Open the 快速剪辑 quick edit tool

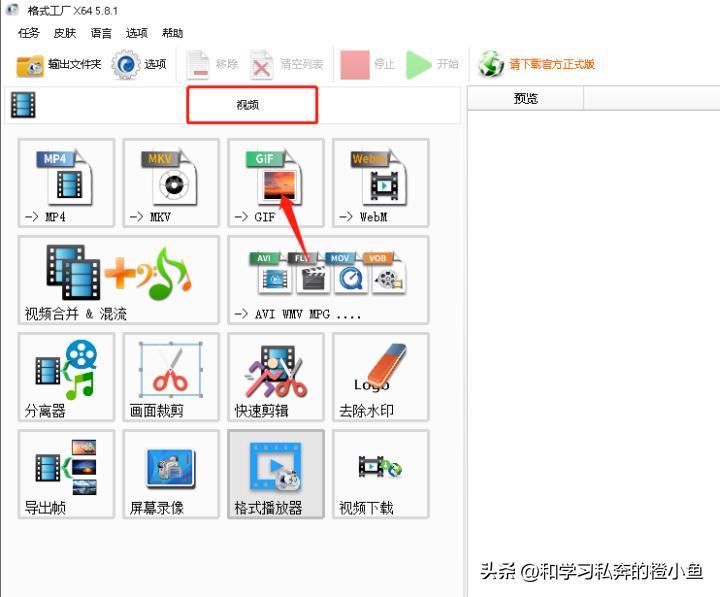point(276,377)
